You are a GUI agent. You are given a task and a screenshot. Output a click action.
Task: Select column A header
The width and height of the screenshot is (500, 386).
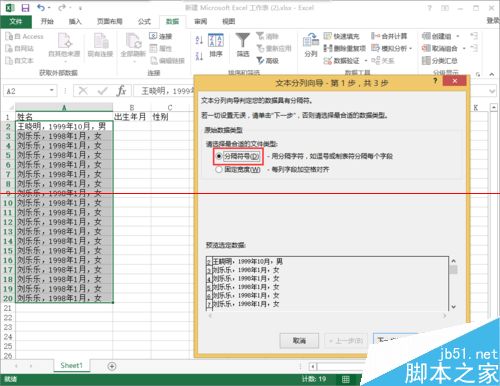click(64, 107)
